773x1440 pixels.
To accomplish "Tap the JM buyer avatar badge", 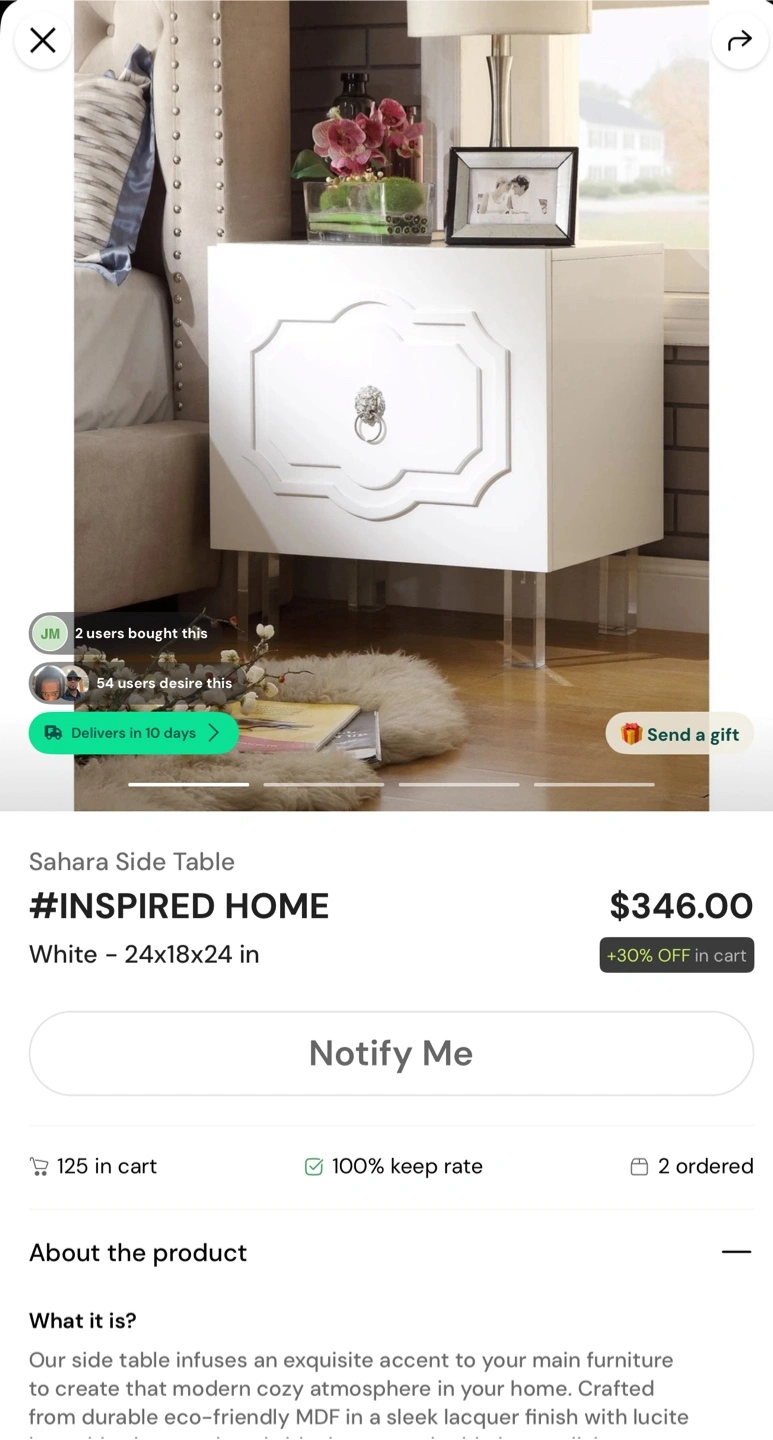I will (x=49, y=633).
